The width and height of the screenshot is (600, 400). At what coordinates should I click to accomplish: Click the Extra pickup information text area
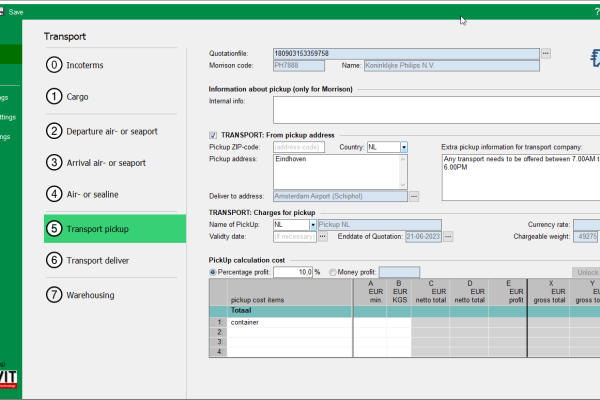pos(521,177)
